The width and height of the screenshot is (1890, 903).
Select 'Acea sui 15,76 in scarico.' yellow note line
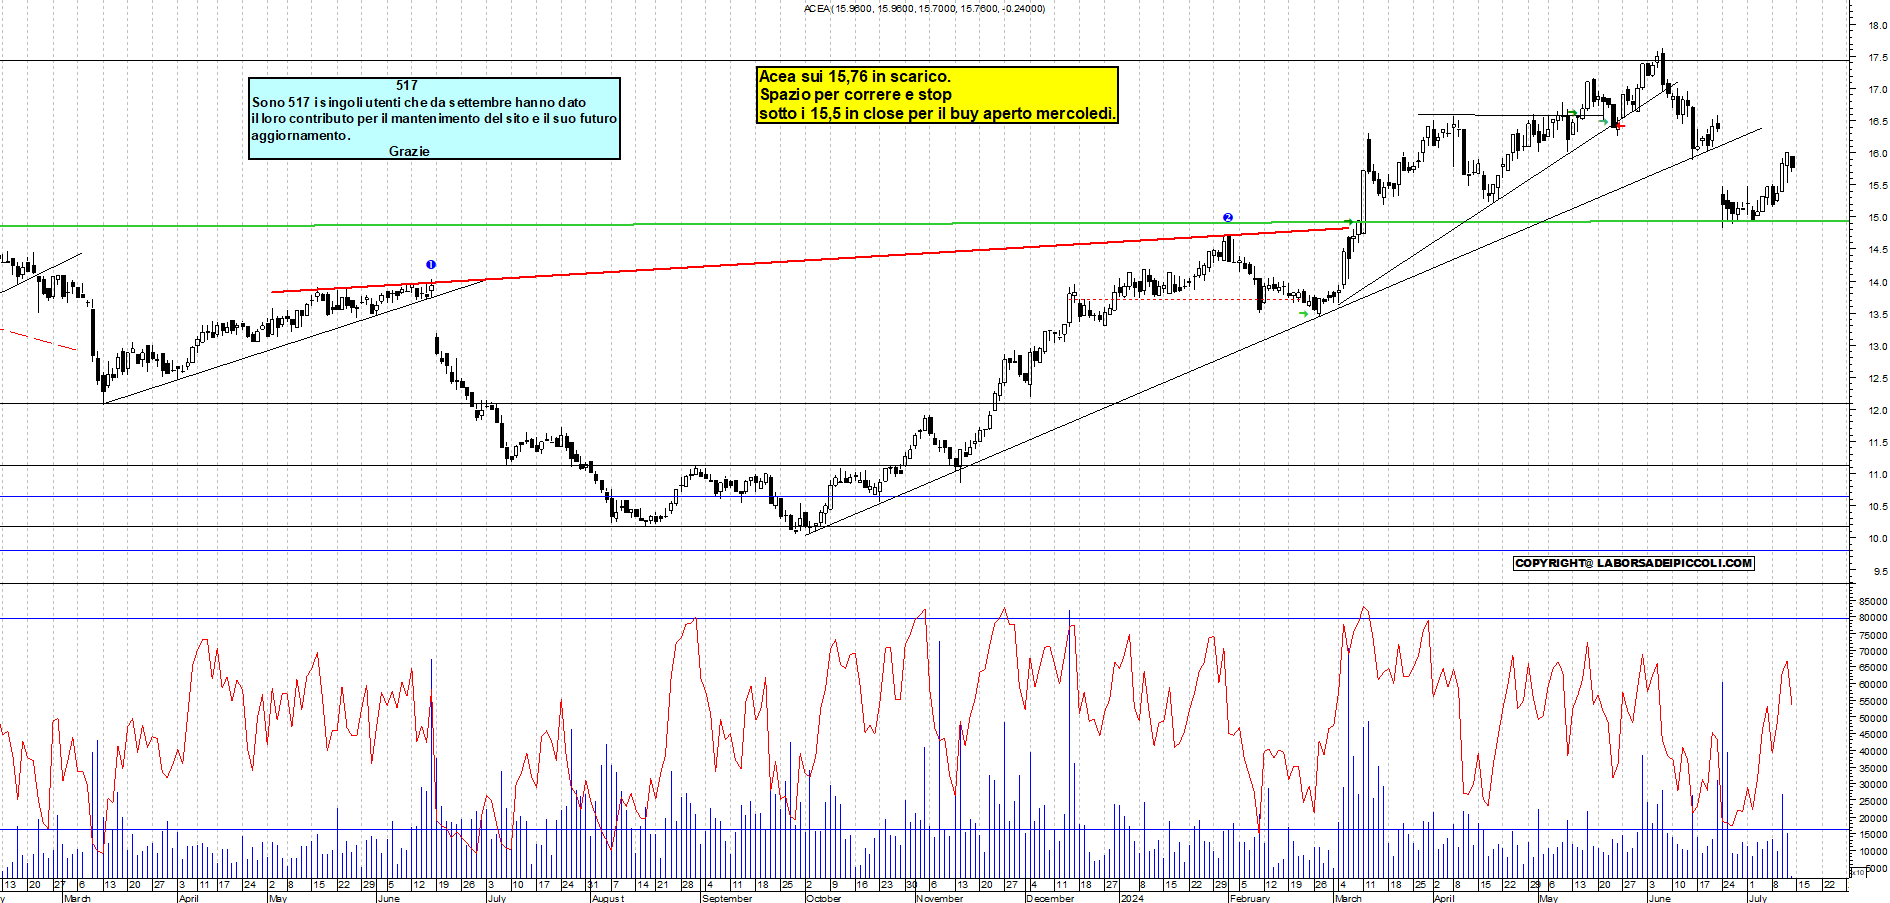855,76
